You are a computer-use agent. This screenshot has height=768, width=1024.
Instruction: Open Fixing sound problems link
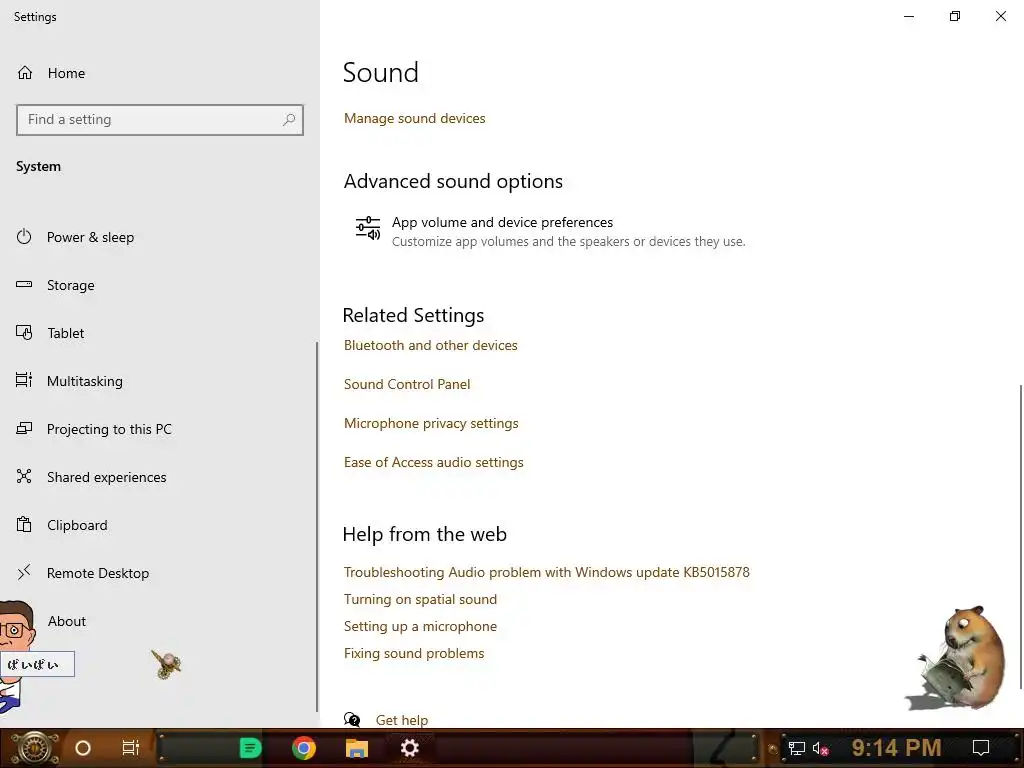(414, 653)
